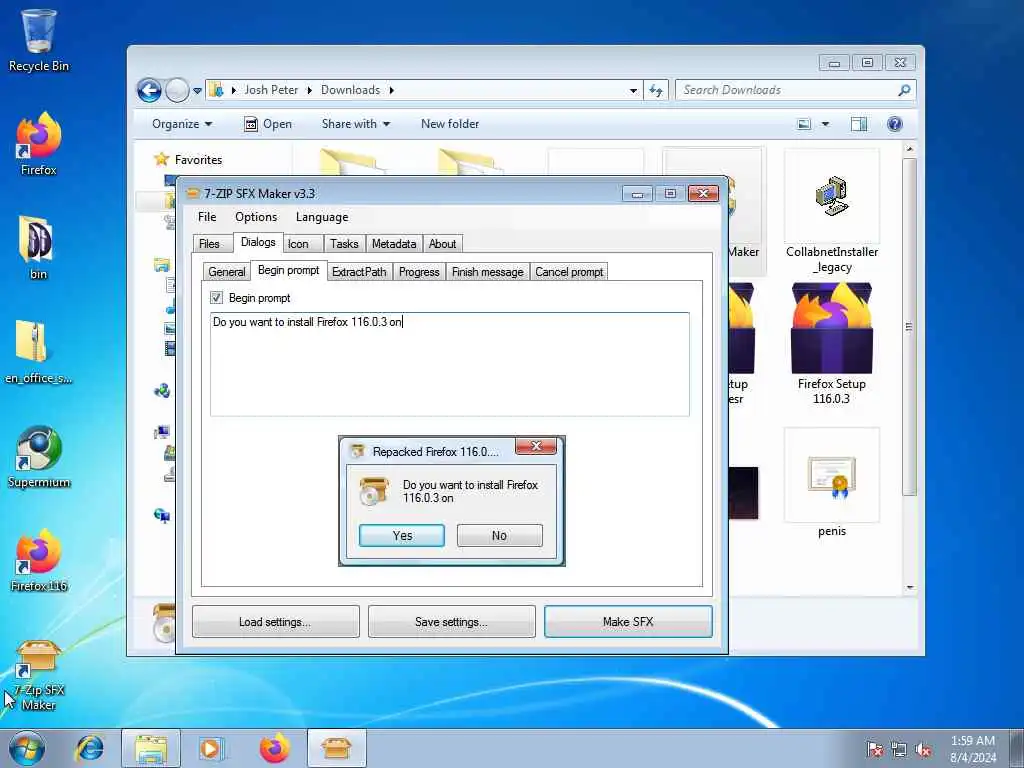Click Open in the Explorer toolbar
1024x768 pixels.
pos(268,124)
